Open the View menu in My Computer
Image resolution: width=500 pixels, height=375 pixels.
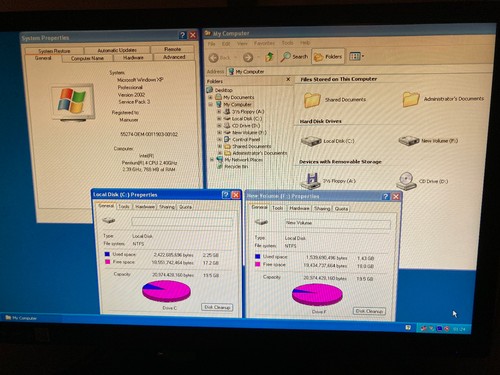click(242, 44)
